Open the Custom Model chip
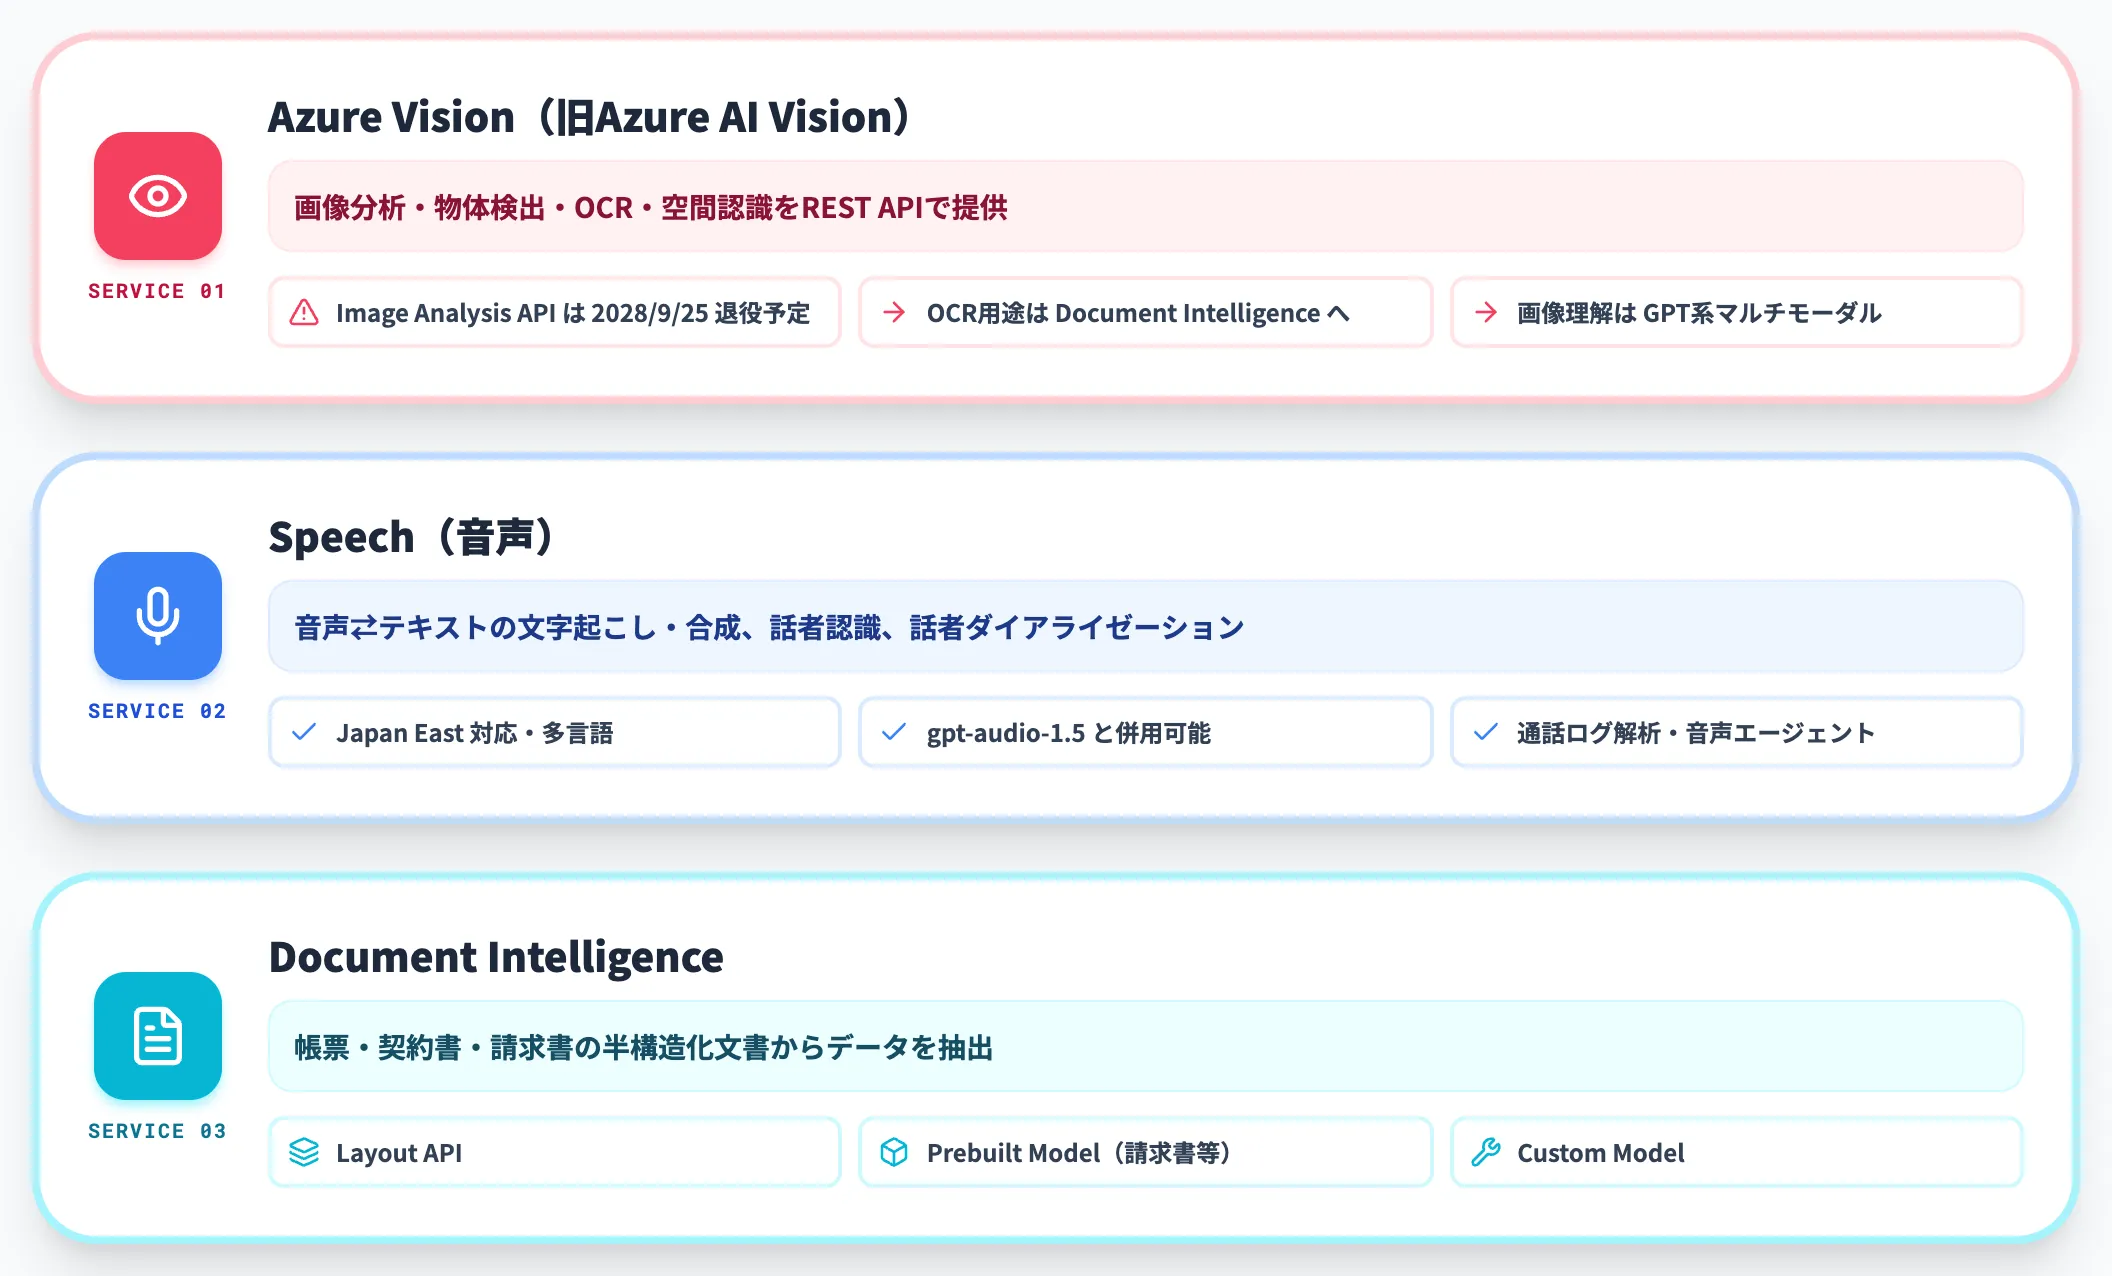This screenshot has width=2112, height=1276. point(1737,1153)
